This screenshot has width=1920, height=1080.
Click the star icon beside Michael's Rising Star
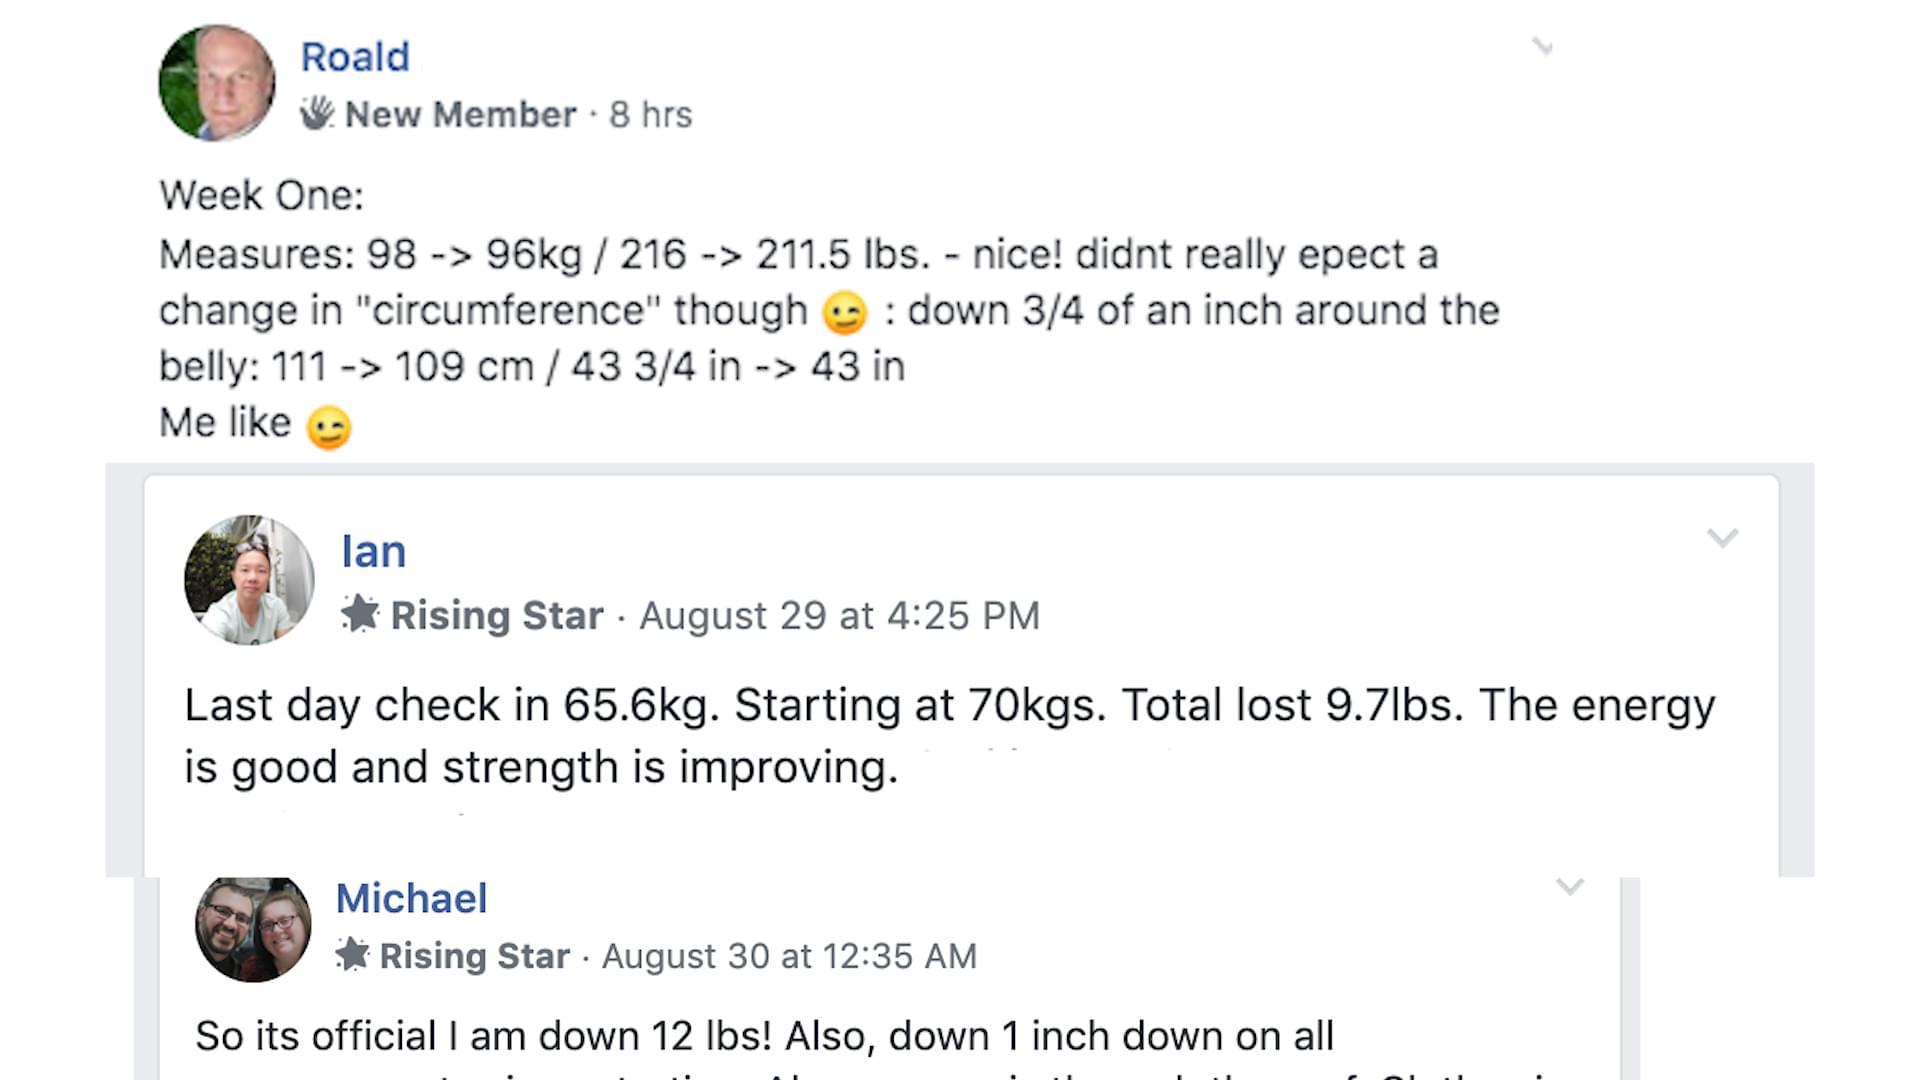tap(352, 954)
